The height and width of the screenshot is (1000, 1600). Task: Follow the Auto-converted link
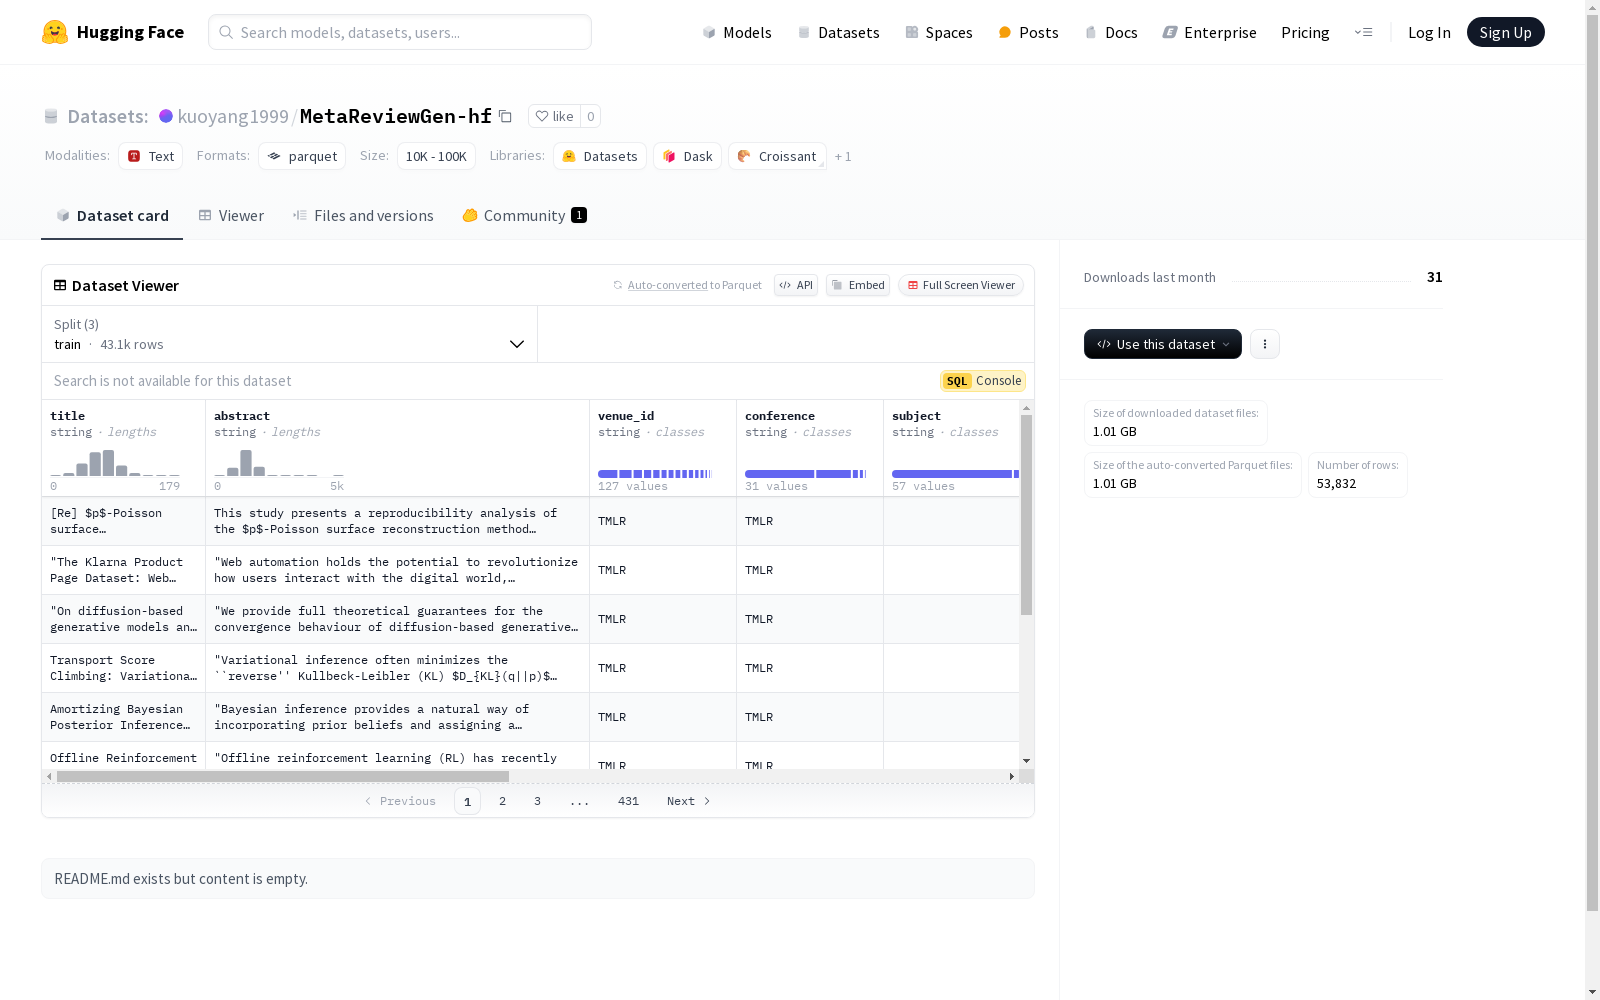click(x=667, y=285)
